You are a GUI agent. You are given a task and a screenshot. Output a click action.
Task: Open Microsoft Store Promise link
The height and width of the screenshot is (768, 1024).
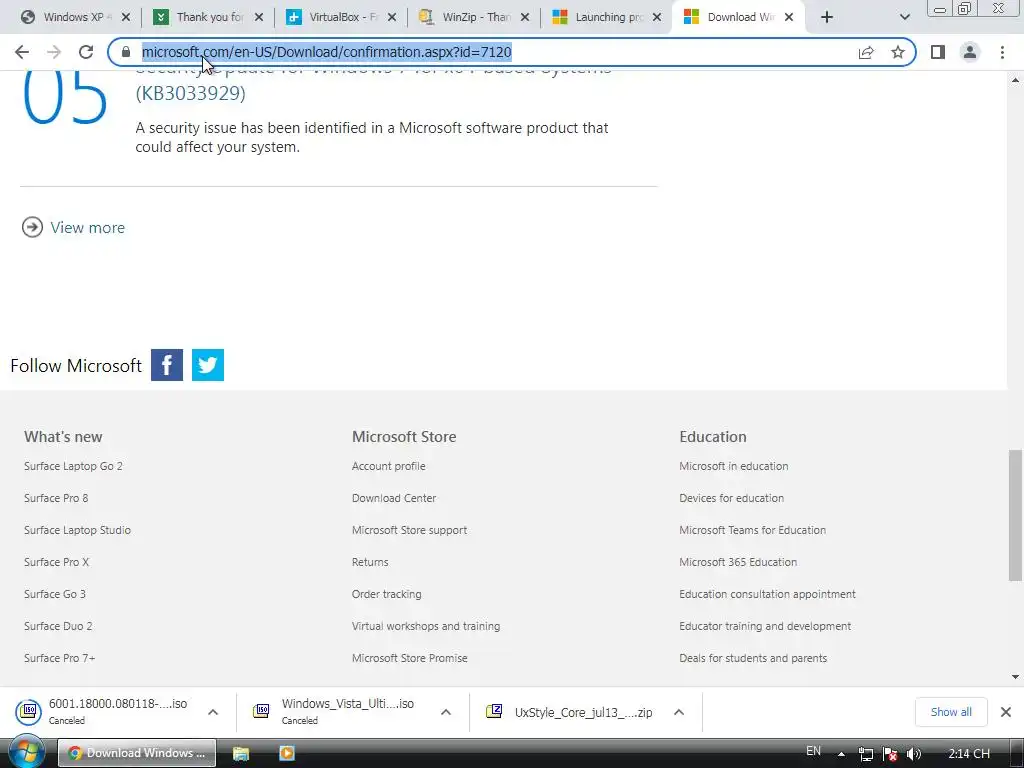click(409, 658)
